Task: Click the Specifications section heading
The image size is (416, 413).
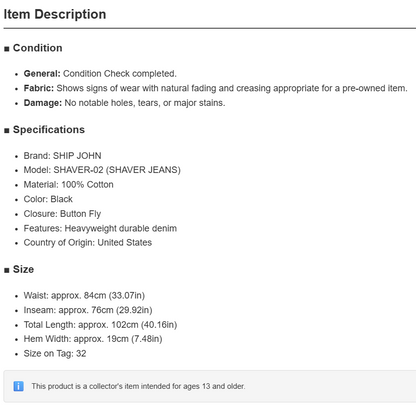Action: tap(49, 130)
